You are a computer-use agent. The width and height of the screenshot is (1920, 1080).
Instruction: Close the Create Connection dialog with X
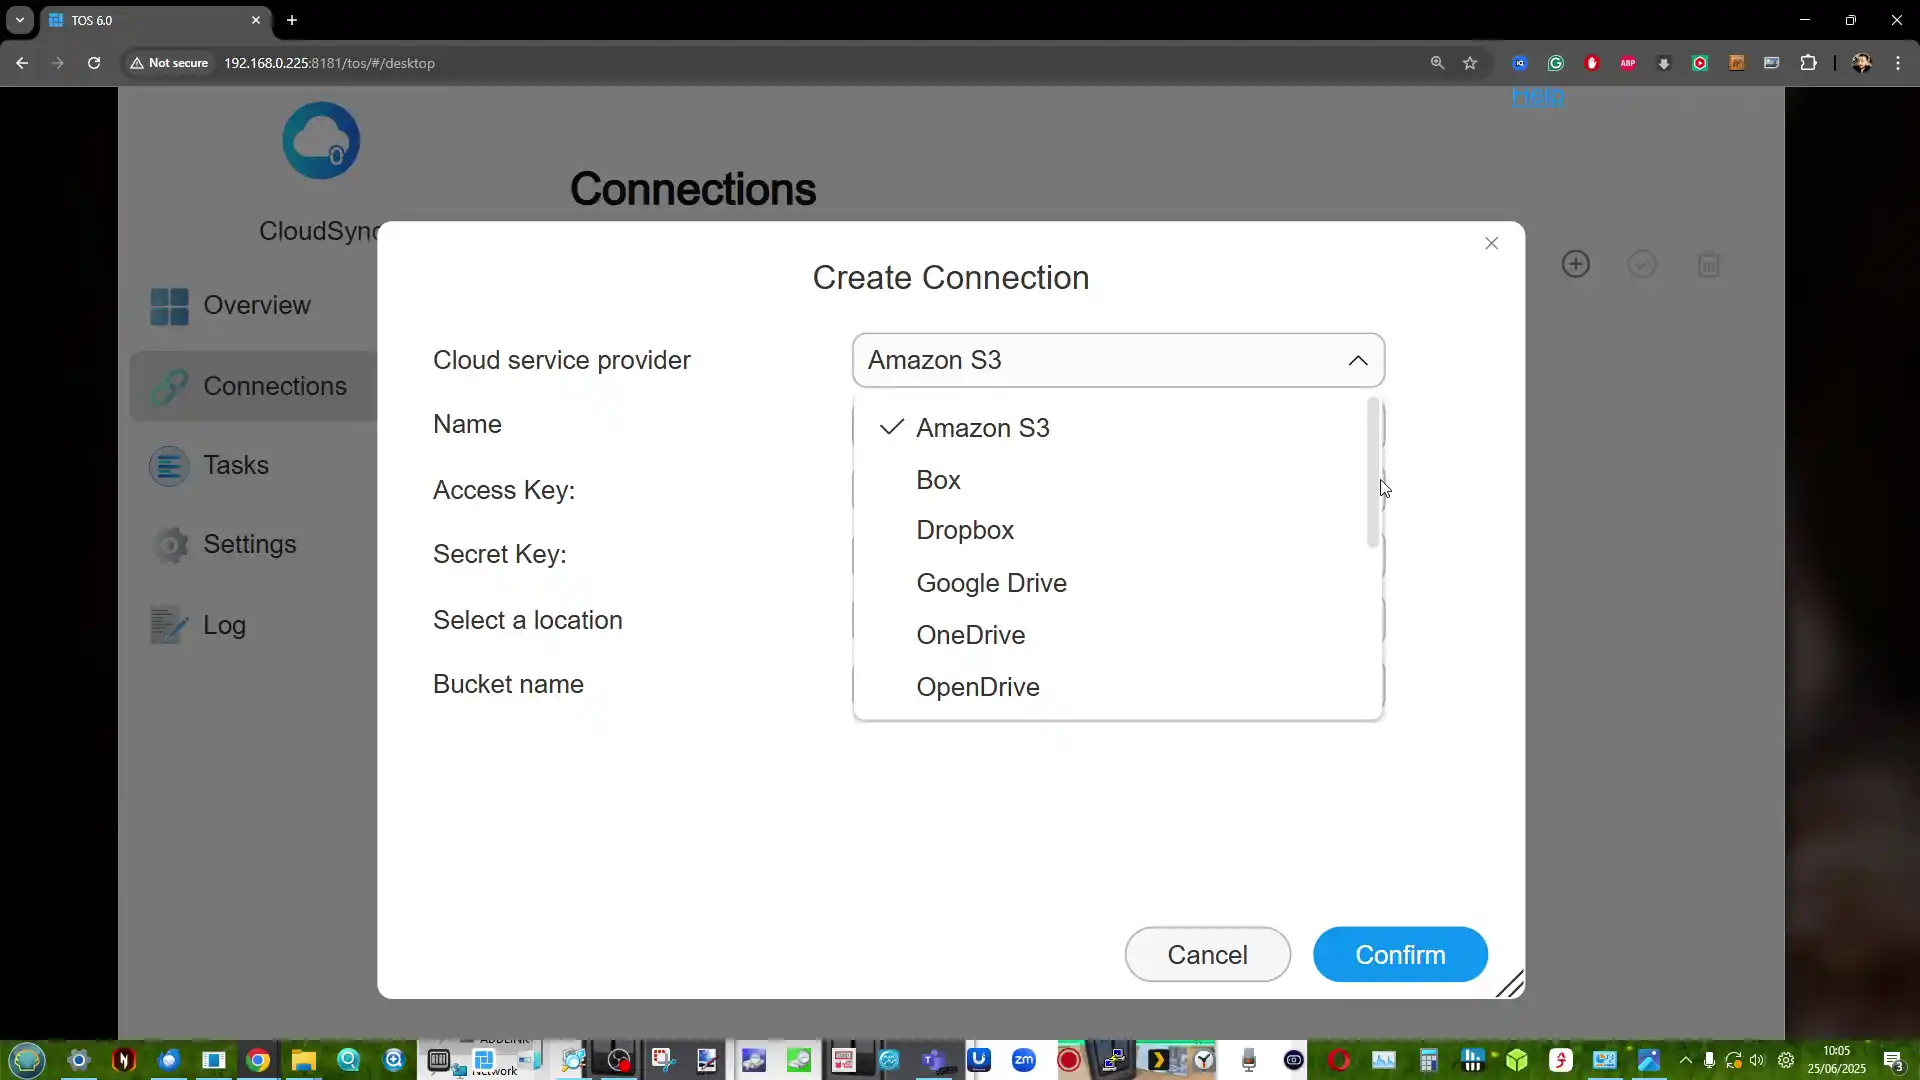(1491, 243)
